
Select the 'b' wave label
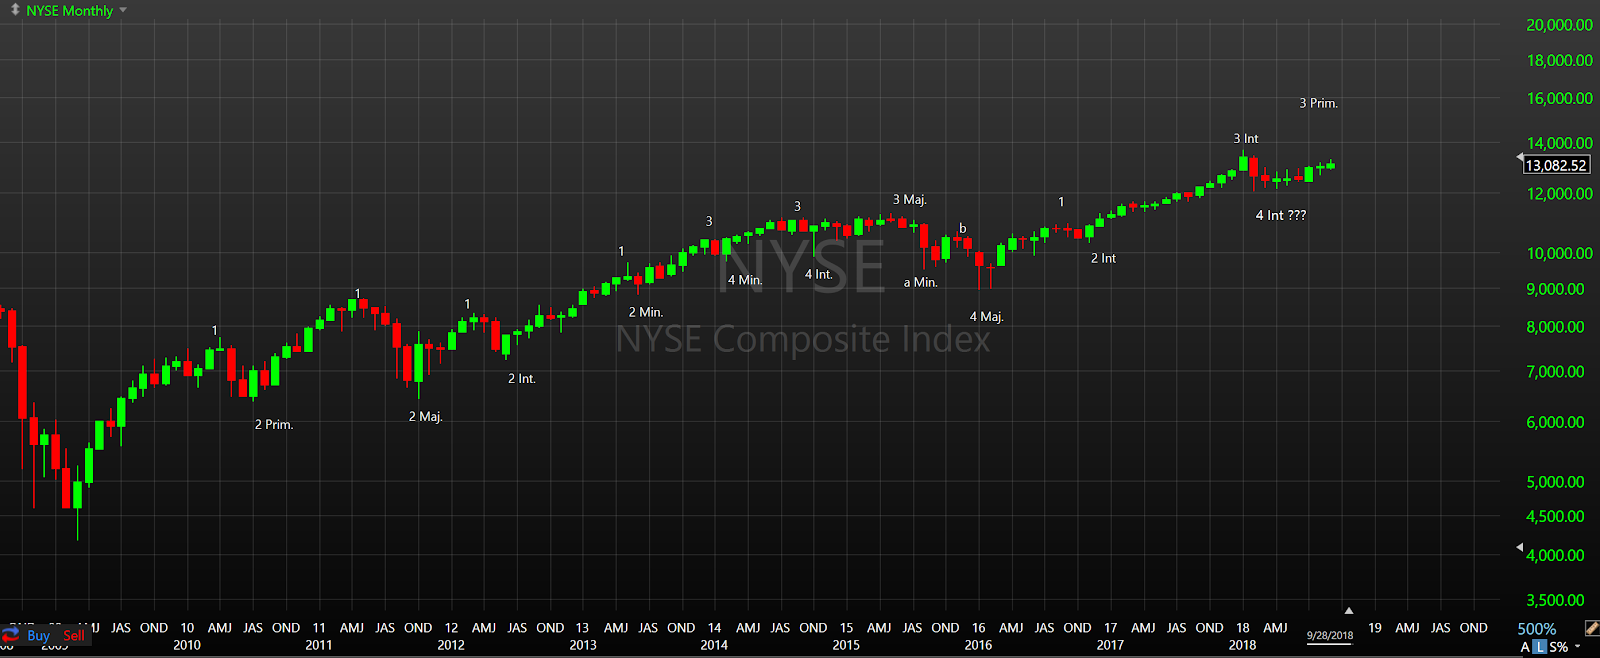[963, 228]
